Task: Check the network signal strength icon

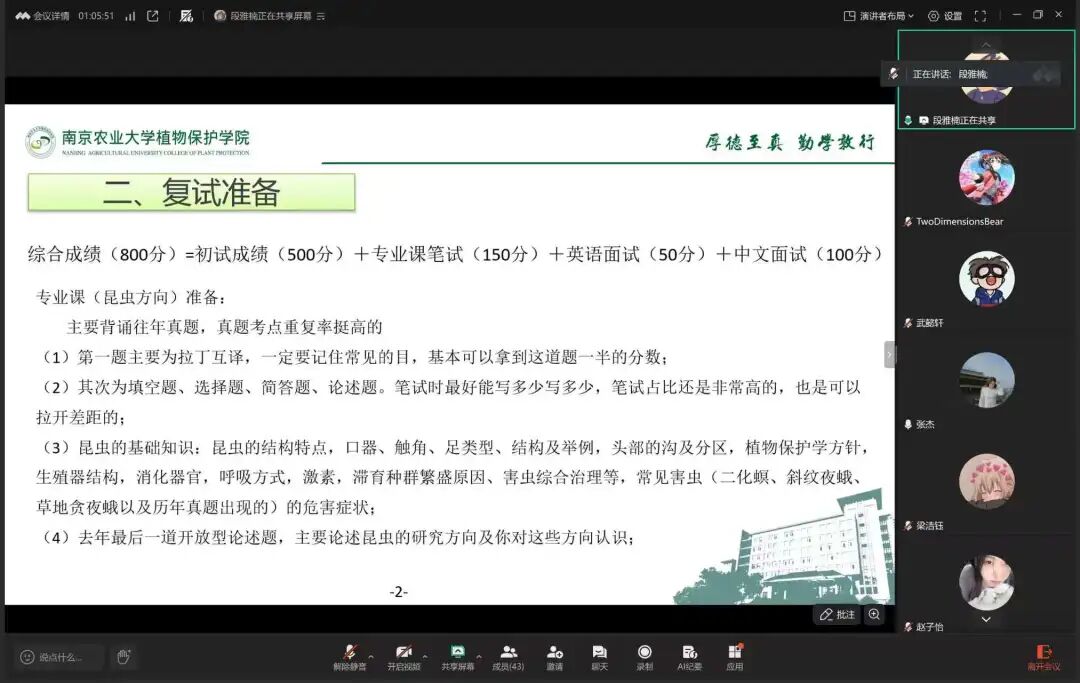Action: pyautogui.click(x=130, y=16)
